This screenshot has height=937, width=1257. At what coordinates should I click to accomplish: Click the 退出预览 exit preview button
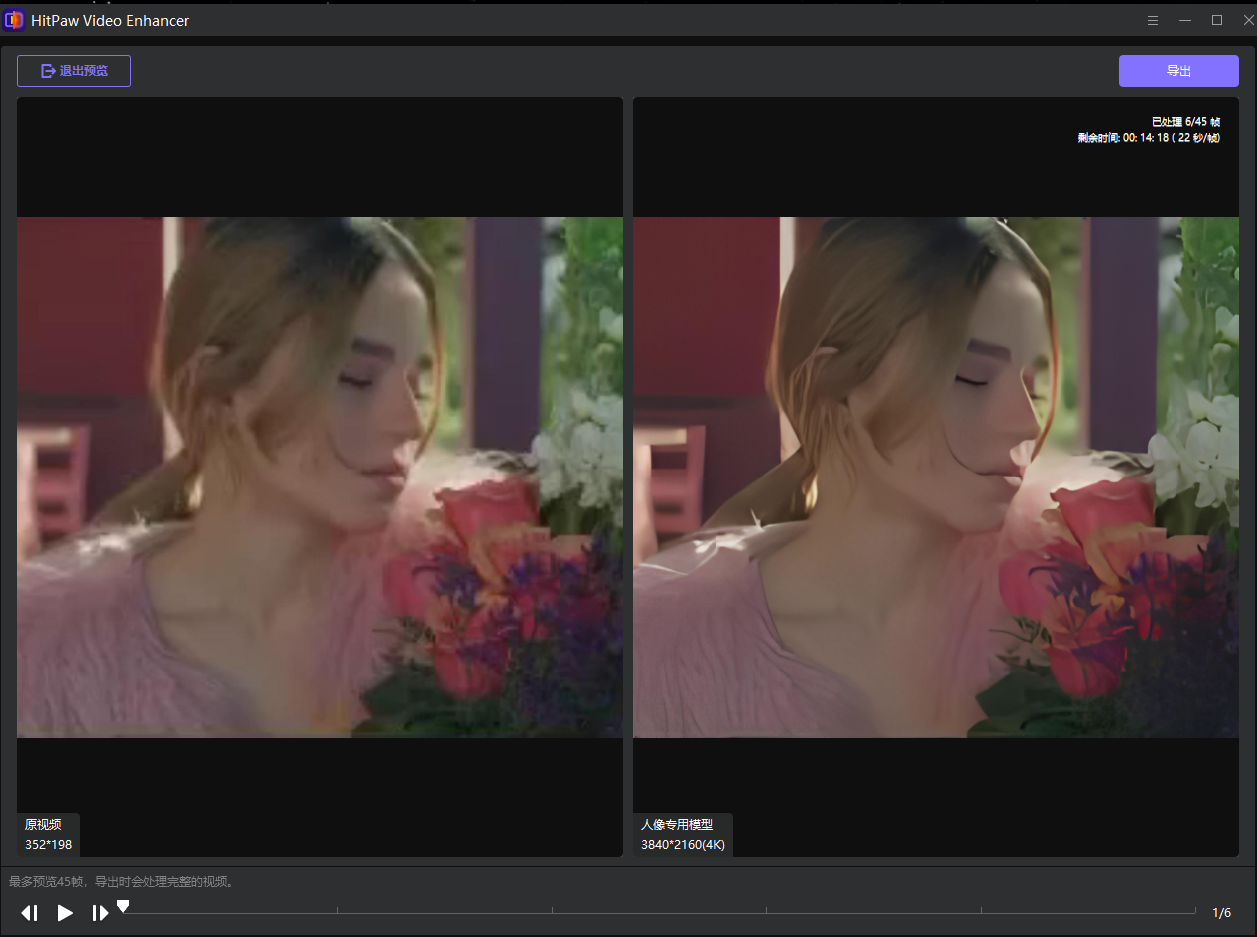point(74,71)
